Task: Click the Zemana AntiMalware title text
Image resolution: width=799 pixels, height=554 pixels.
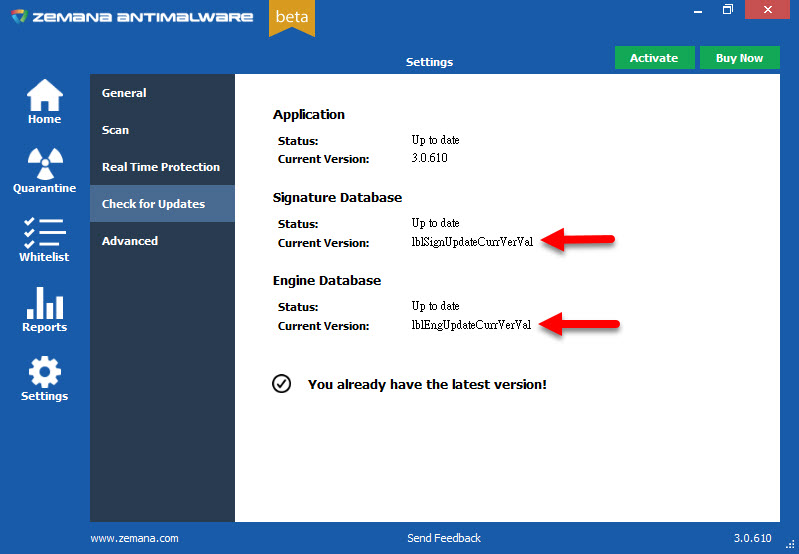Action: click(143, 17)
